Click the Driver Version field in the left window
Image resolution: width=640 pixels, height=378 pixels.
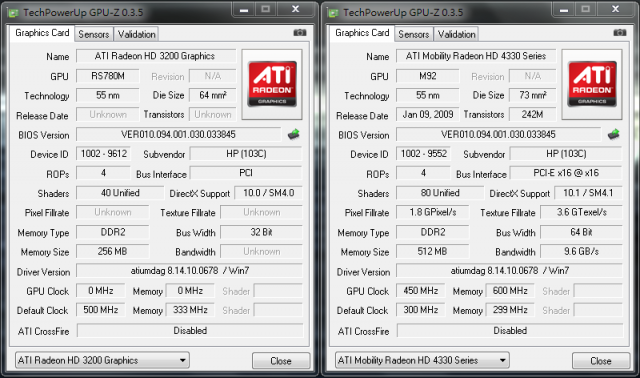[189, 271]
